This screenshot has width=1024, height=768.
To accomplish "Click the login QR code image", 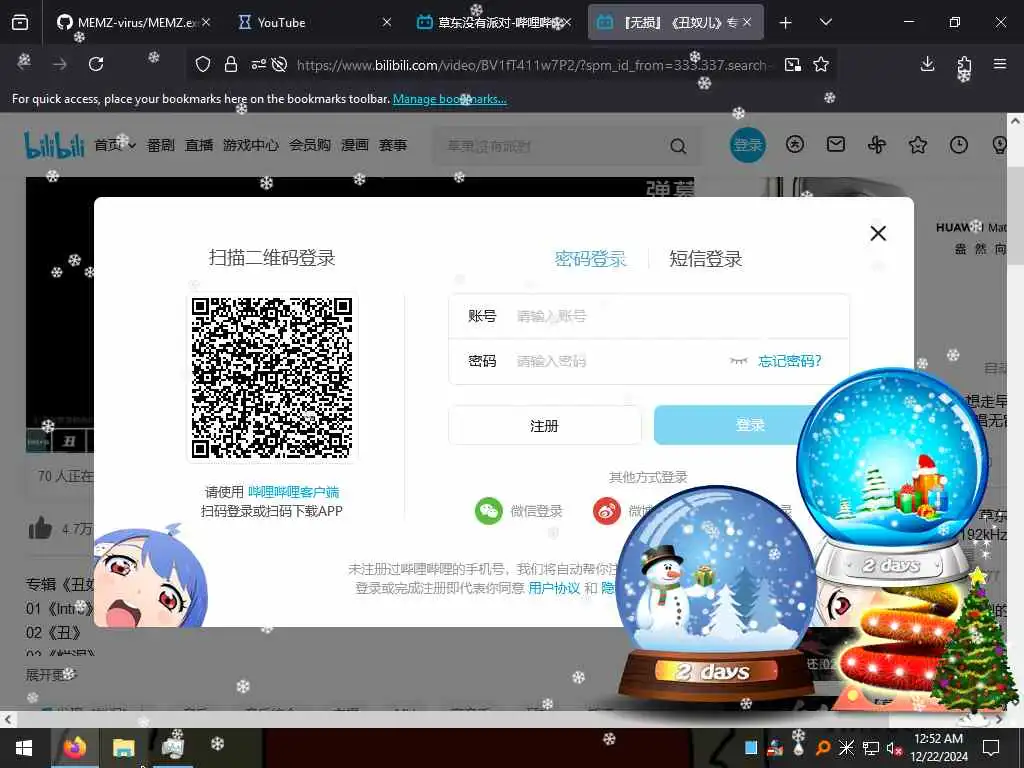I will point(272,378).
